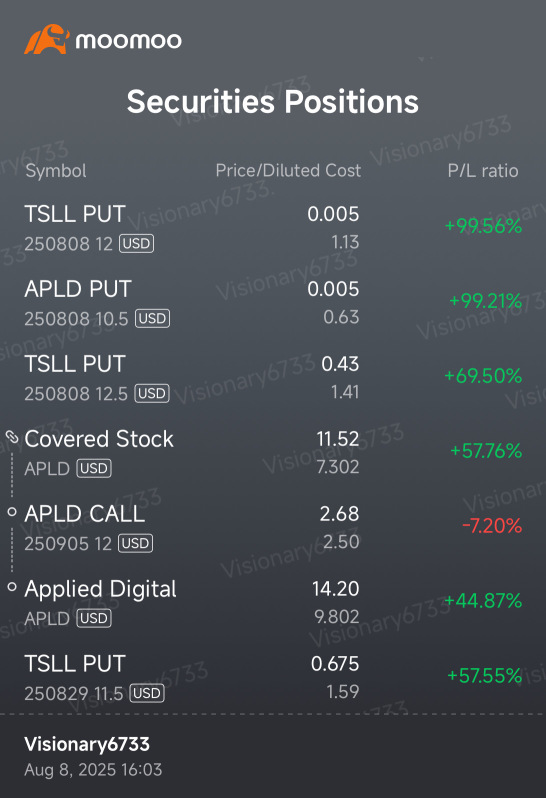Click the Price/Diluted Cost column header

click(288, 170)
